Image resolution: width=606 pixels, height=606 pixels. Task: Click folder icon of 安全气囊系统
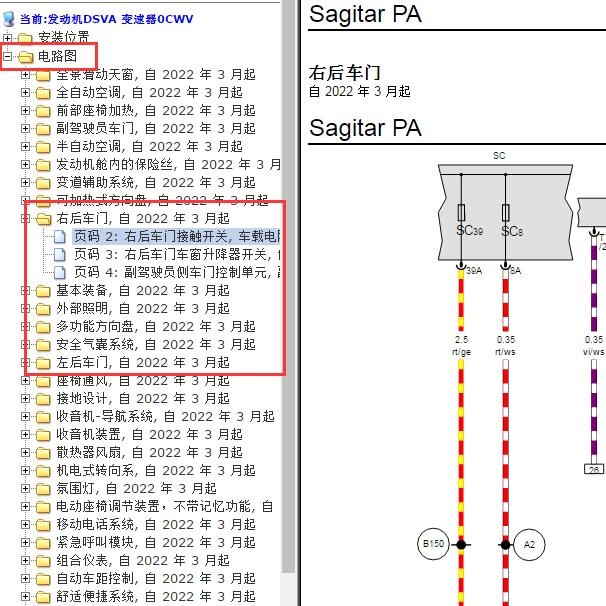click(43, 345)
